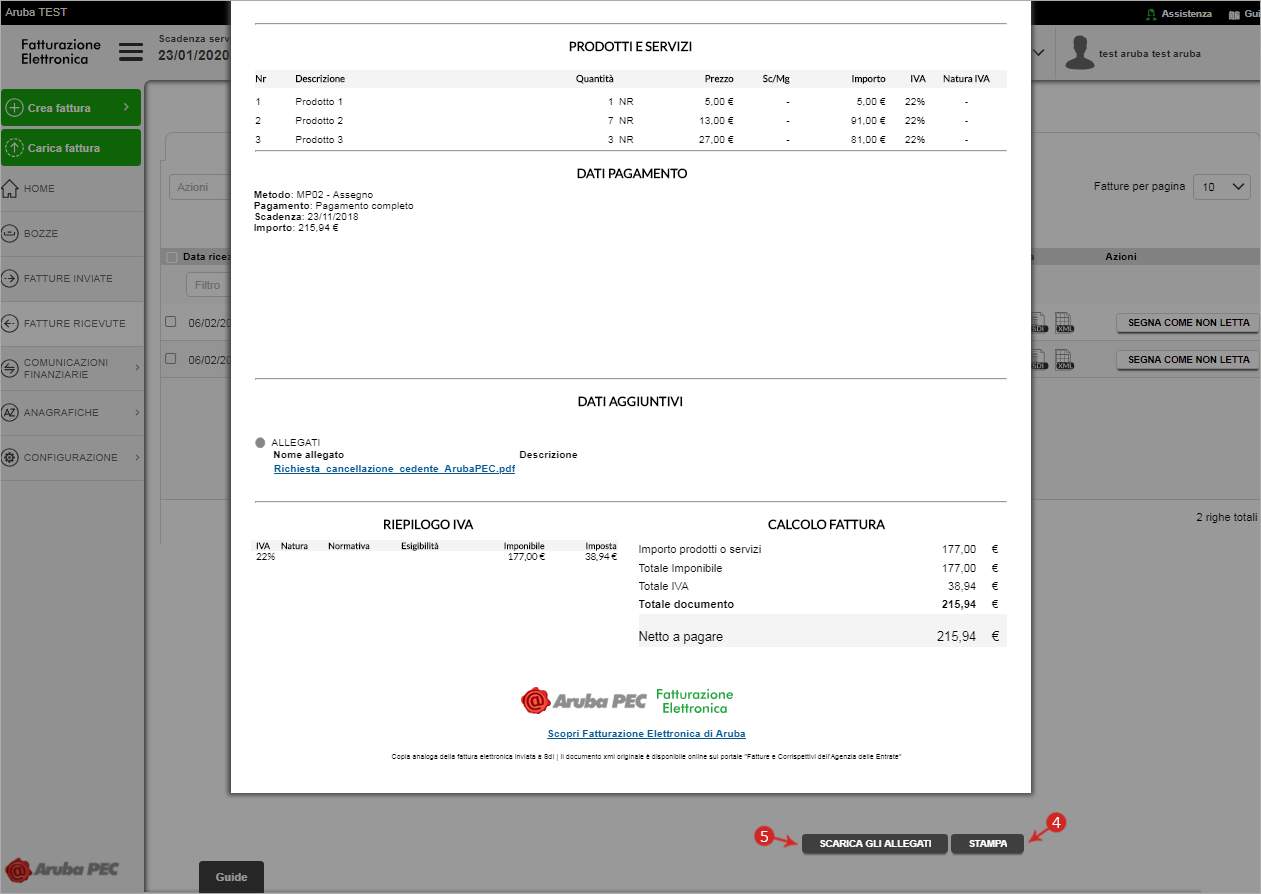Viewport: 1261px width, 894px height.
Task: Click the Comunicazioni Finanziarie icon
Action: click(11, 368)
